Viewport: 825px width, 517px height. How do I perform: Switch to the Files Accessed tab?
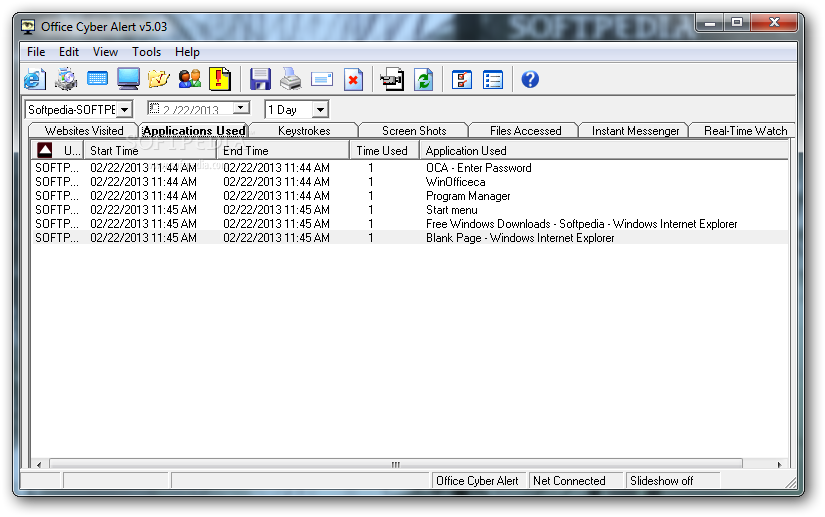click(x=525, y=130)
